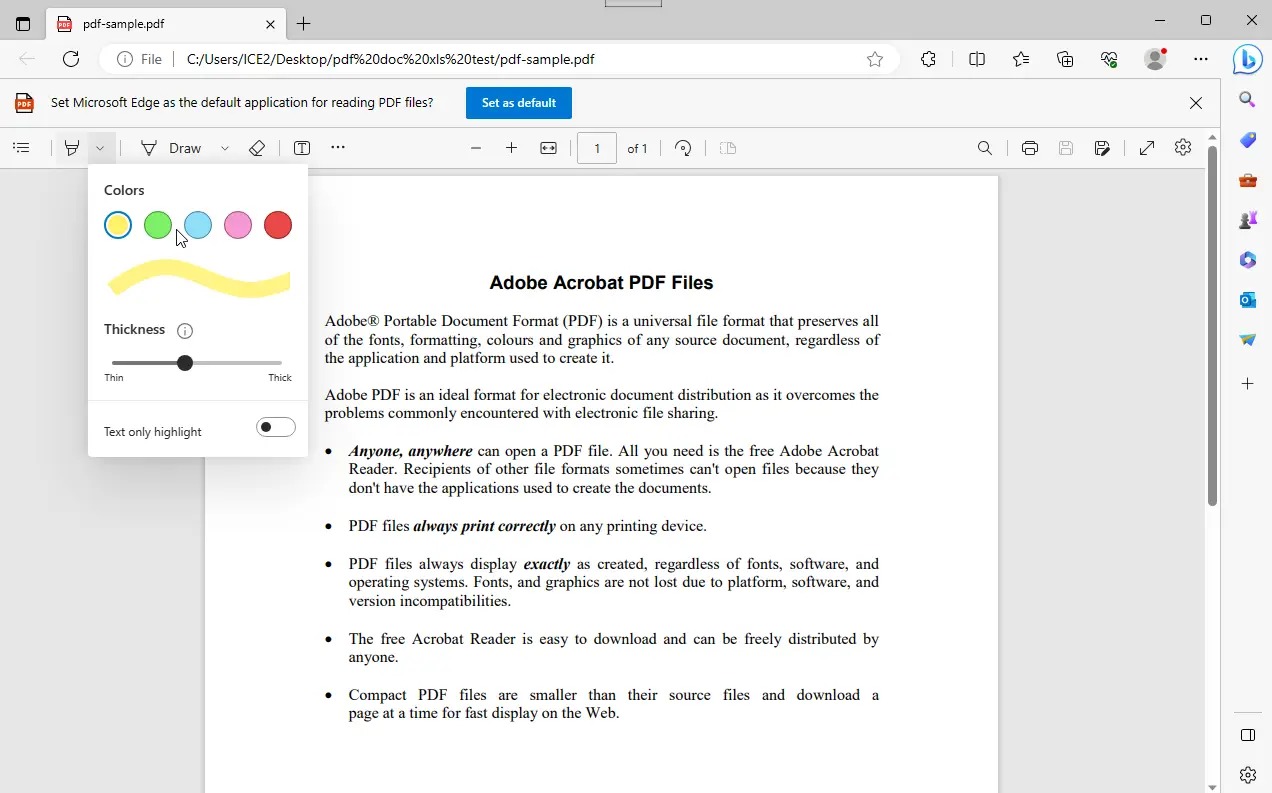The height and width of the screenshot is (793, 1272).
Task: Add a sidebar app with plus
Action: 1248,384
